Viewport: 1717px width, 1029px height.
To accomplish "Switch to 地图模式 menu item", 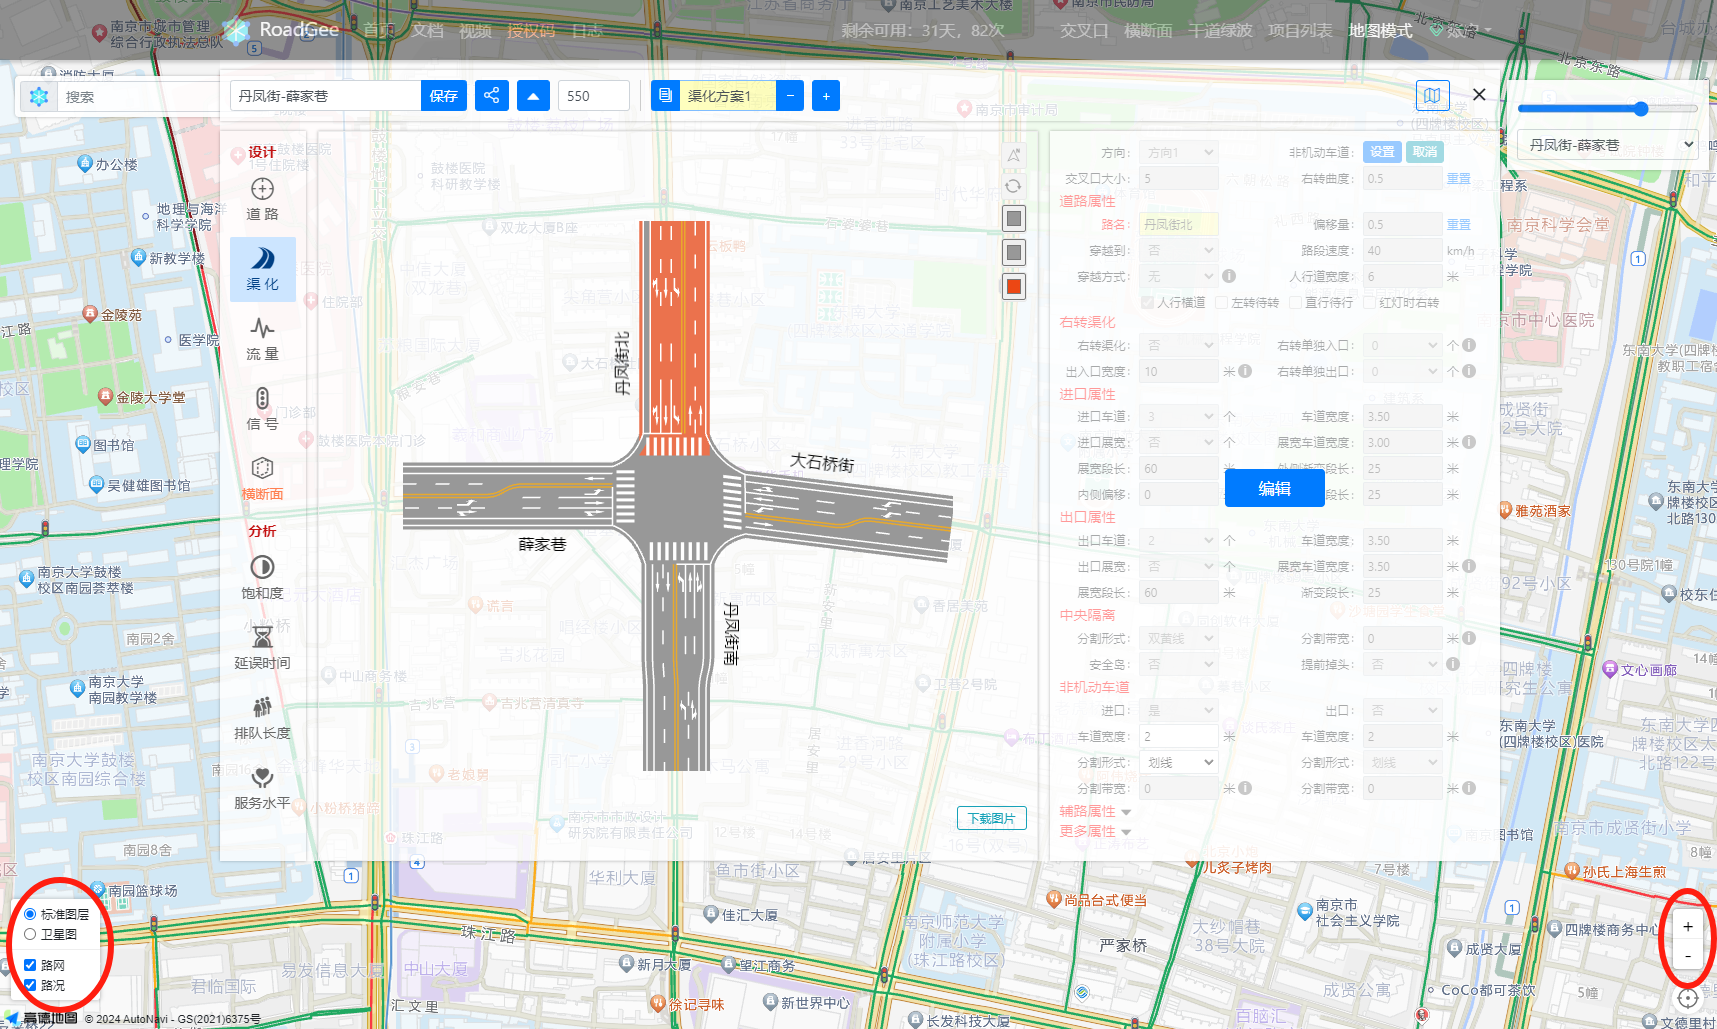I will pos(1380,30).
